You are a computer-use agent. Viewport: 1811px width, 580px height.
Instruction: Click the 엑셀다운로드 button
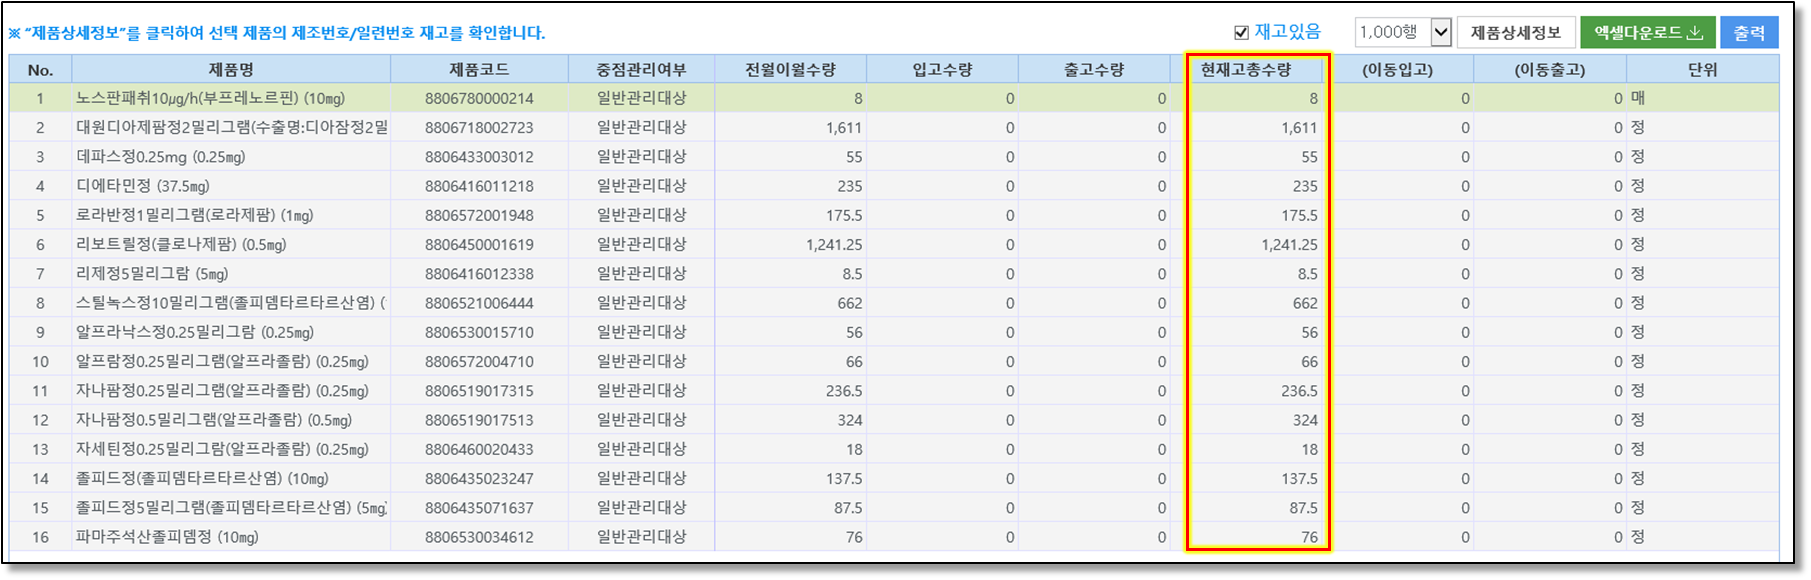click(1647, 33)
